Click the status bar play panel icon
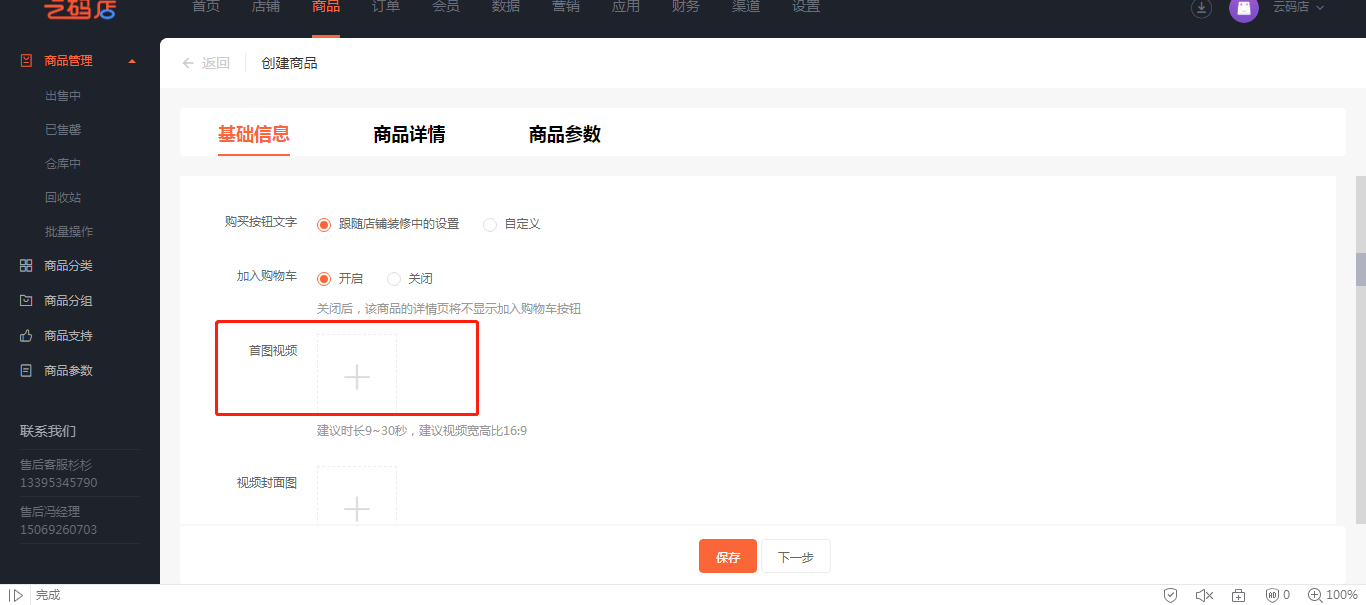1366x605 pixels. [16, 595]
